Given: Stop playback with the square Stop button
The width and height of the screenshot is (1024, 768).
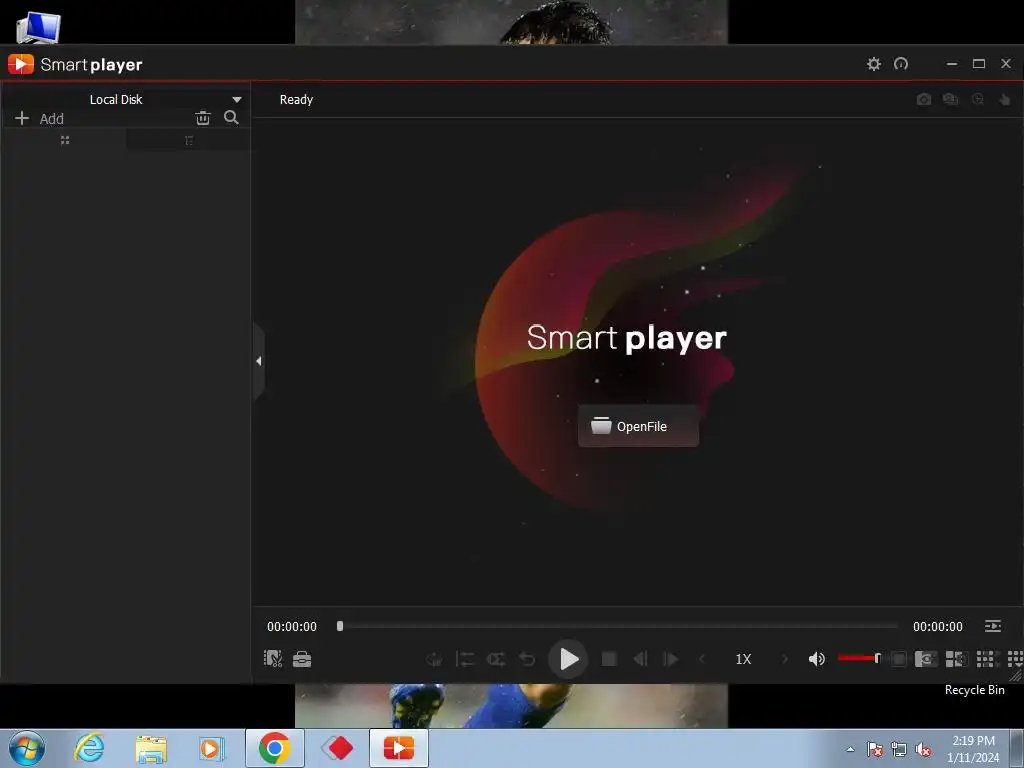Looking at the screenshot, I should [x=609, y=660].
